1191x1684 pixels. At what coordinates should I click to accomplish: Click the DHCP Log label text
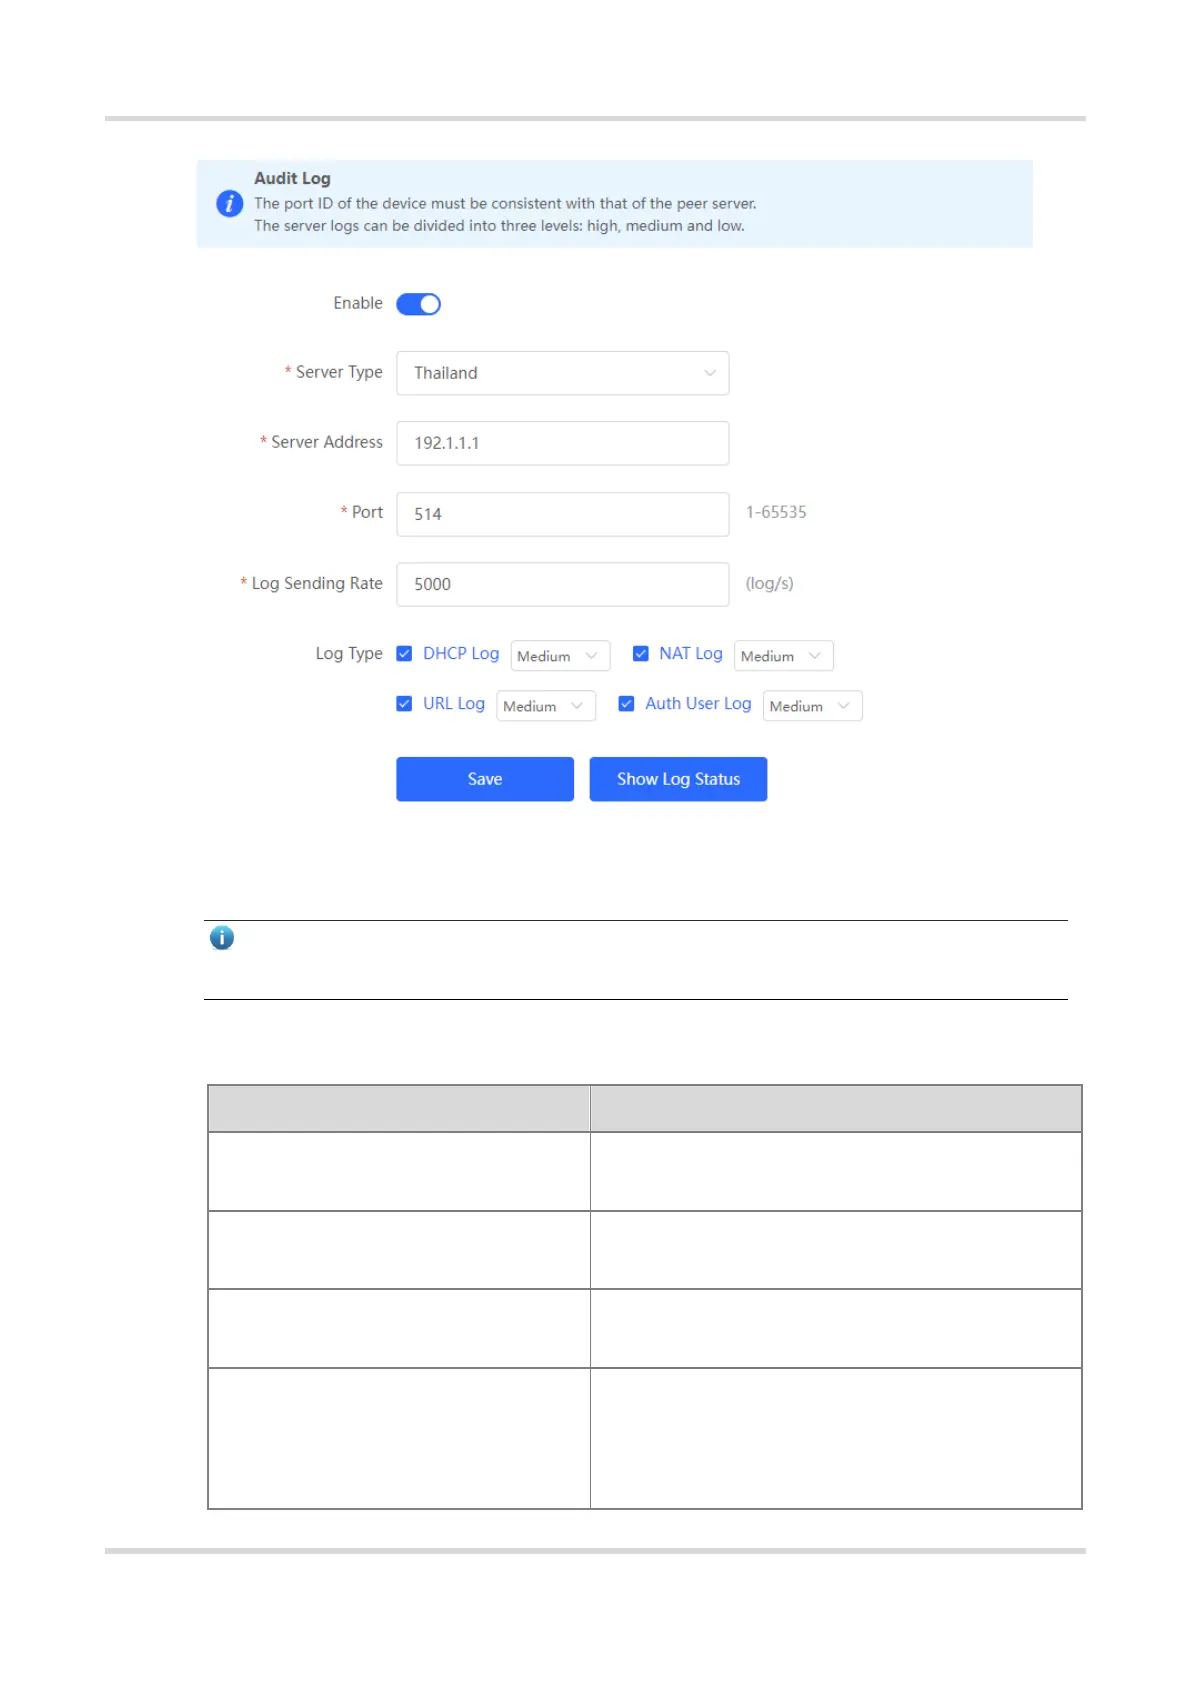(x=461, y=654)
